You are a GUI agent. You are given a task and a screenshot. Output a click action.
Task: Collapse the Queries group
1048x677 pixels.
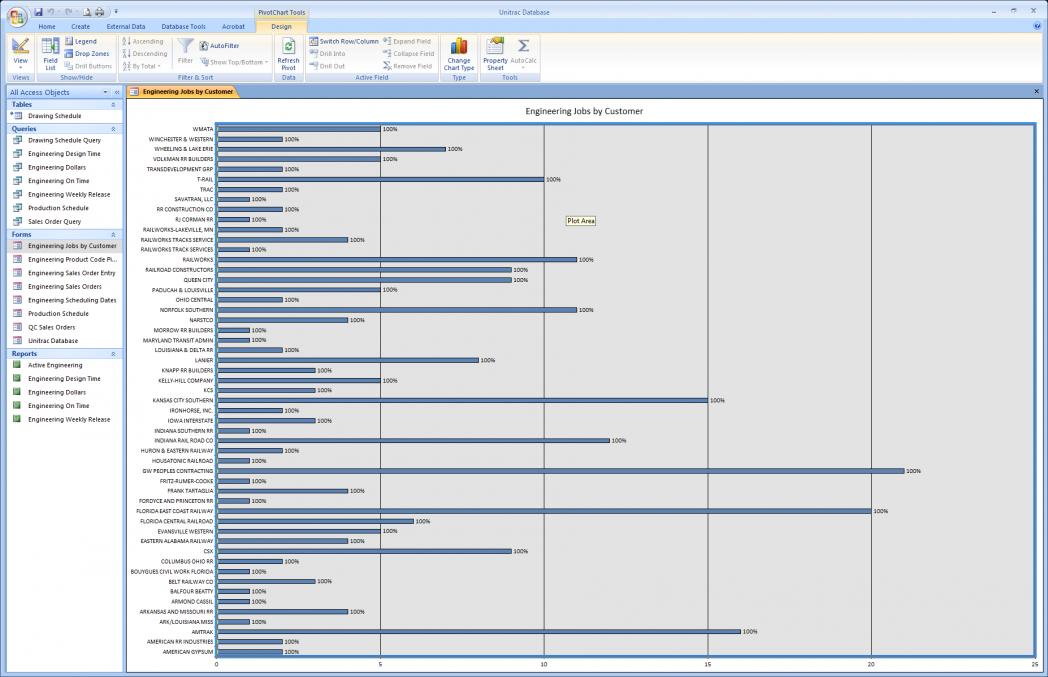[x=113, y=129]
